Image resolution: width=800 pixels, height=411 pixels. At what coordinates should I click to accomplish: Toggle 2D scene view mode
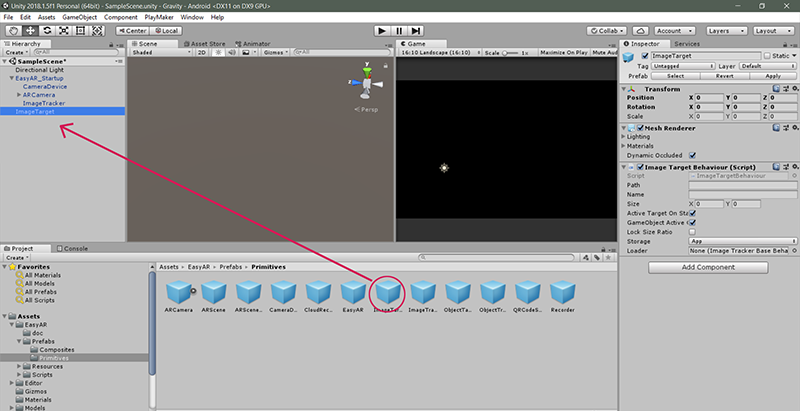tap(202, 53)
